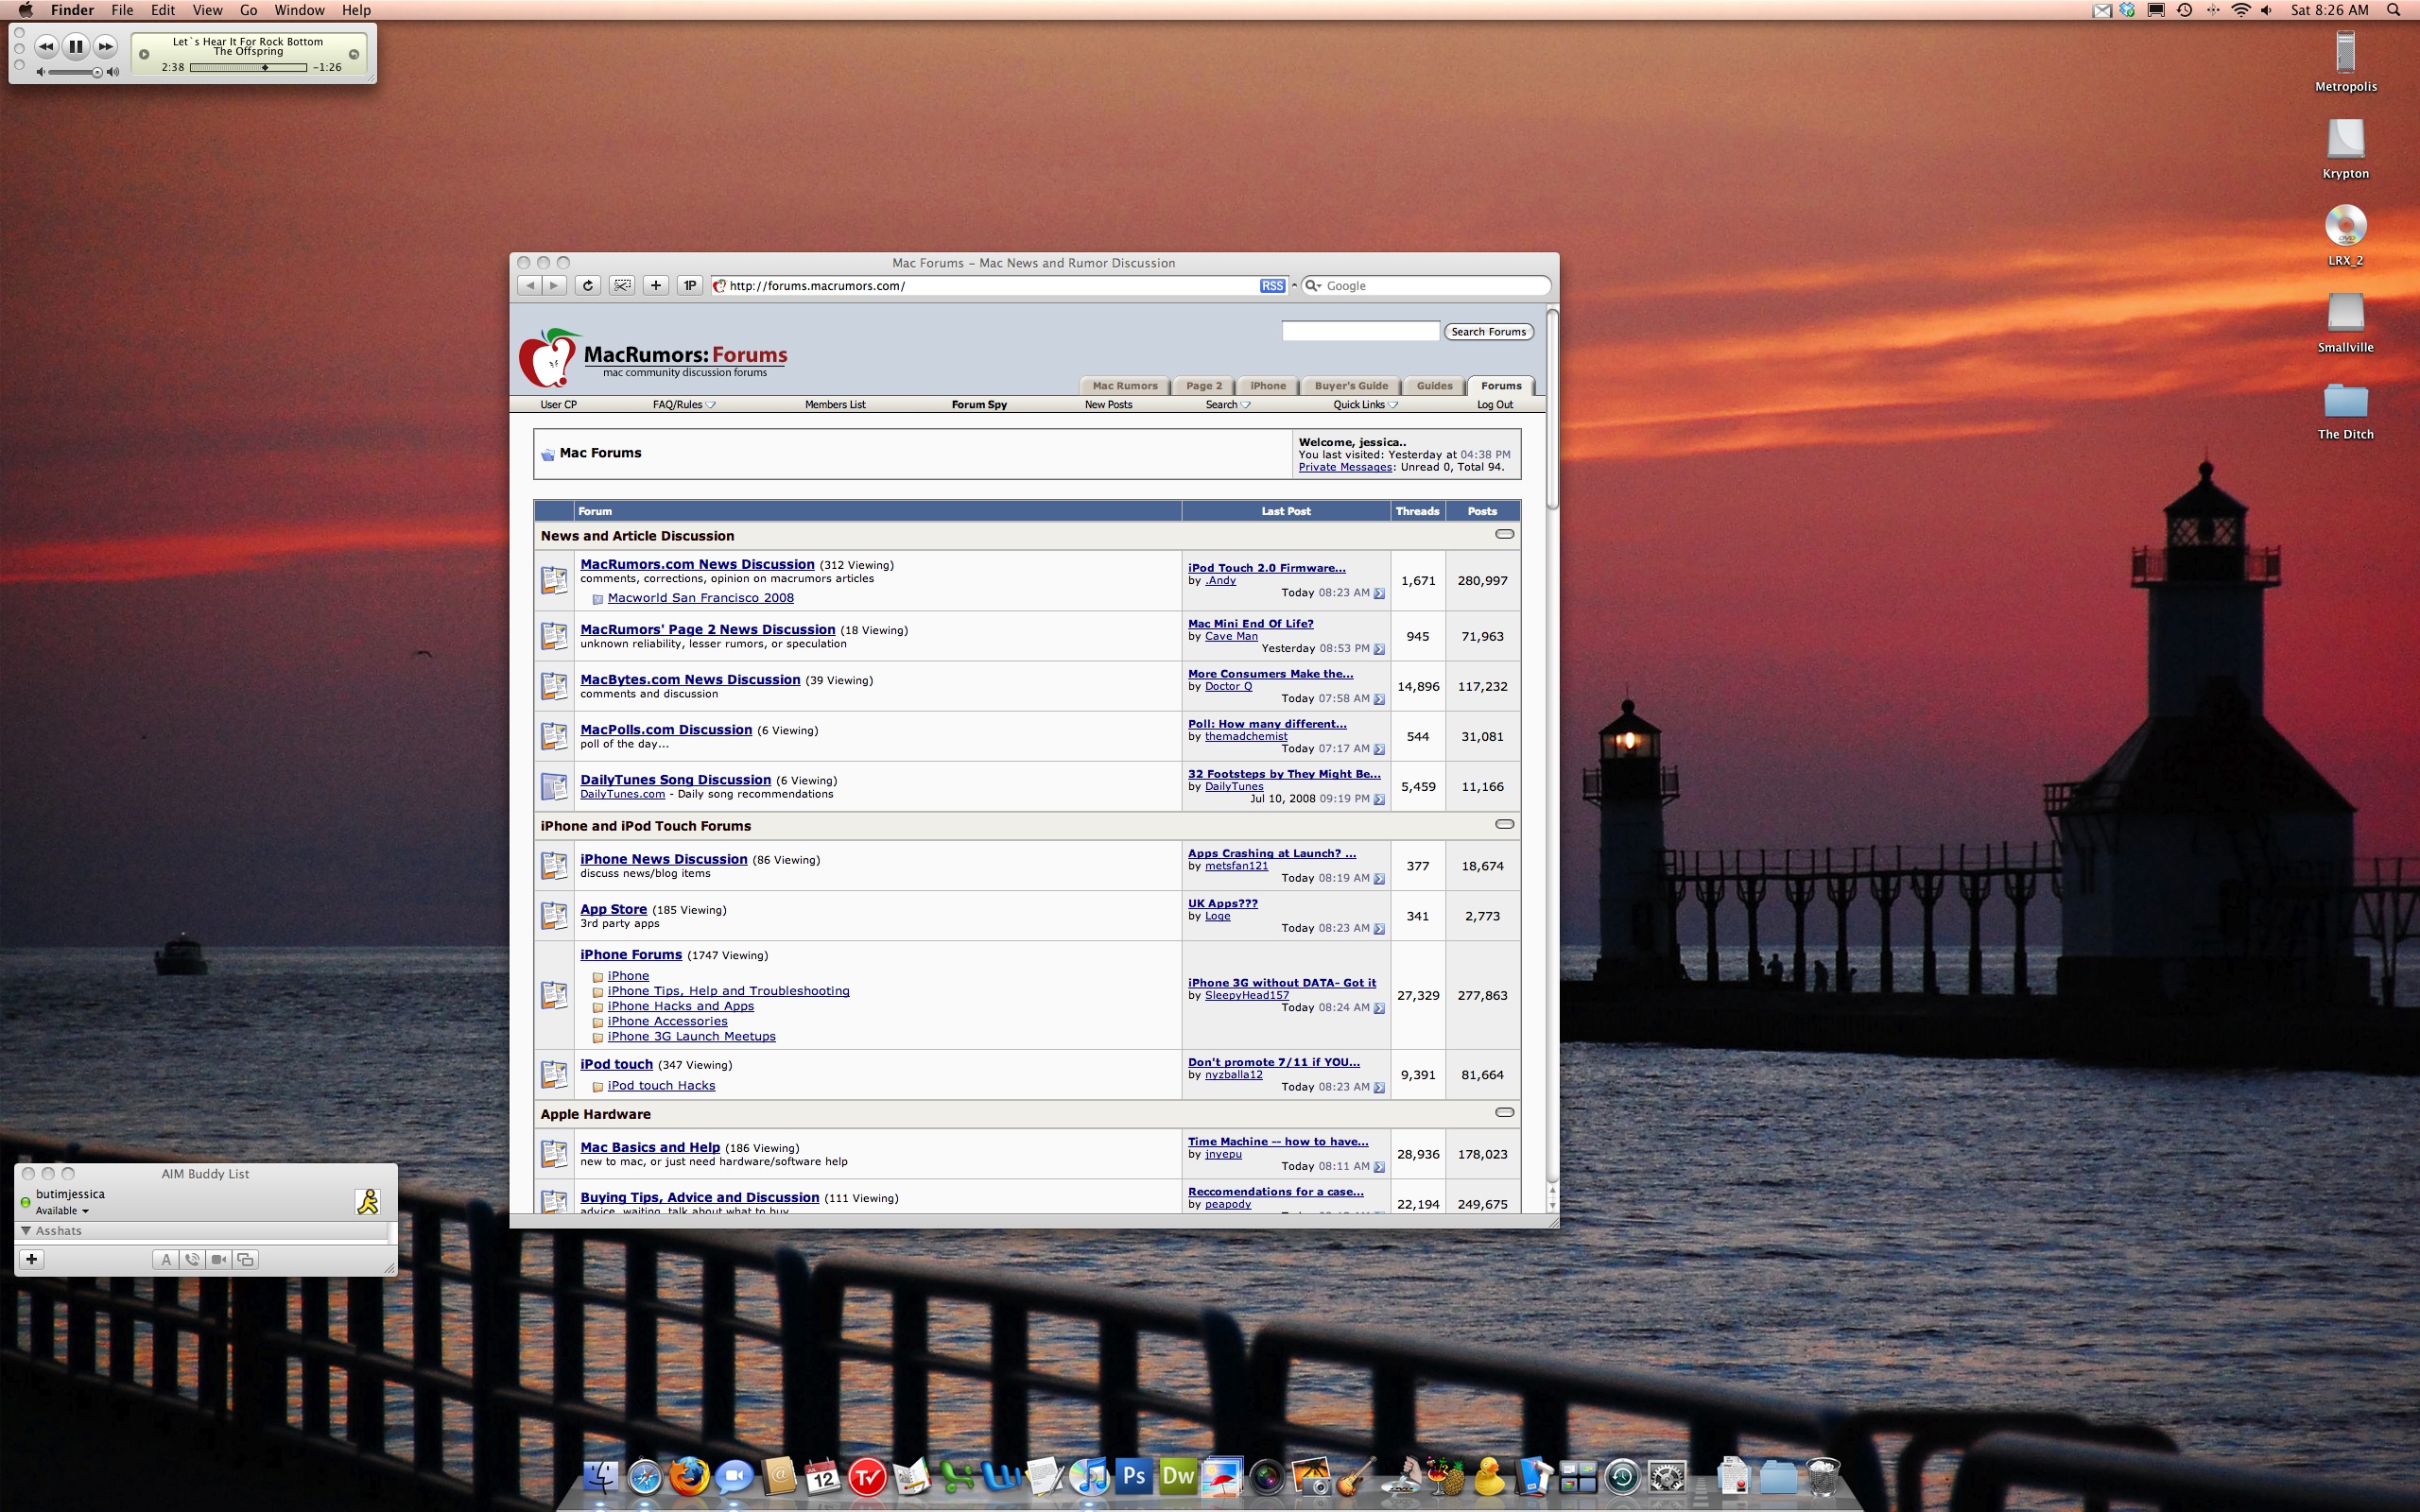The height and width of the screenshot is (1512, 2420).
Task: Start video chat in AIM Buddy List
Action: point(219,1260)
